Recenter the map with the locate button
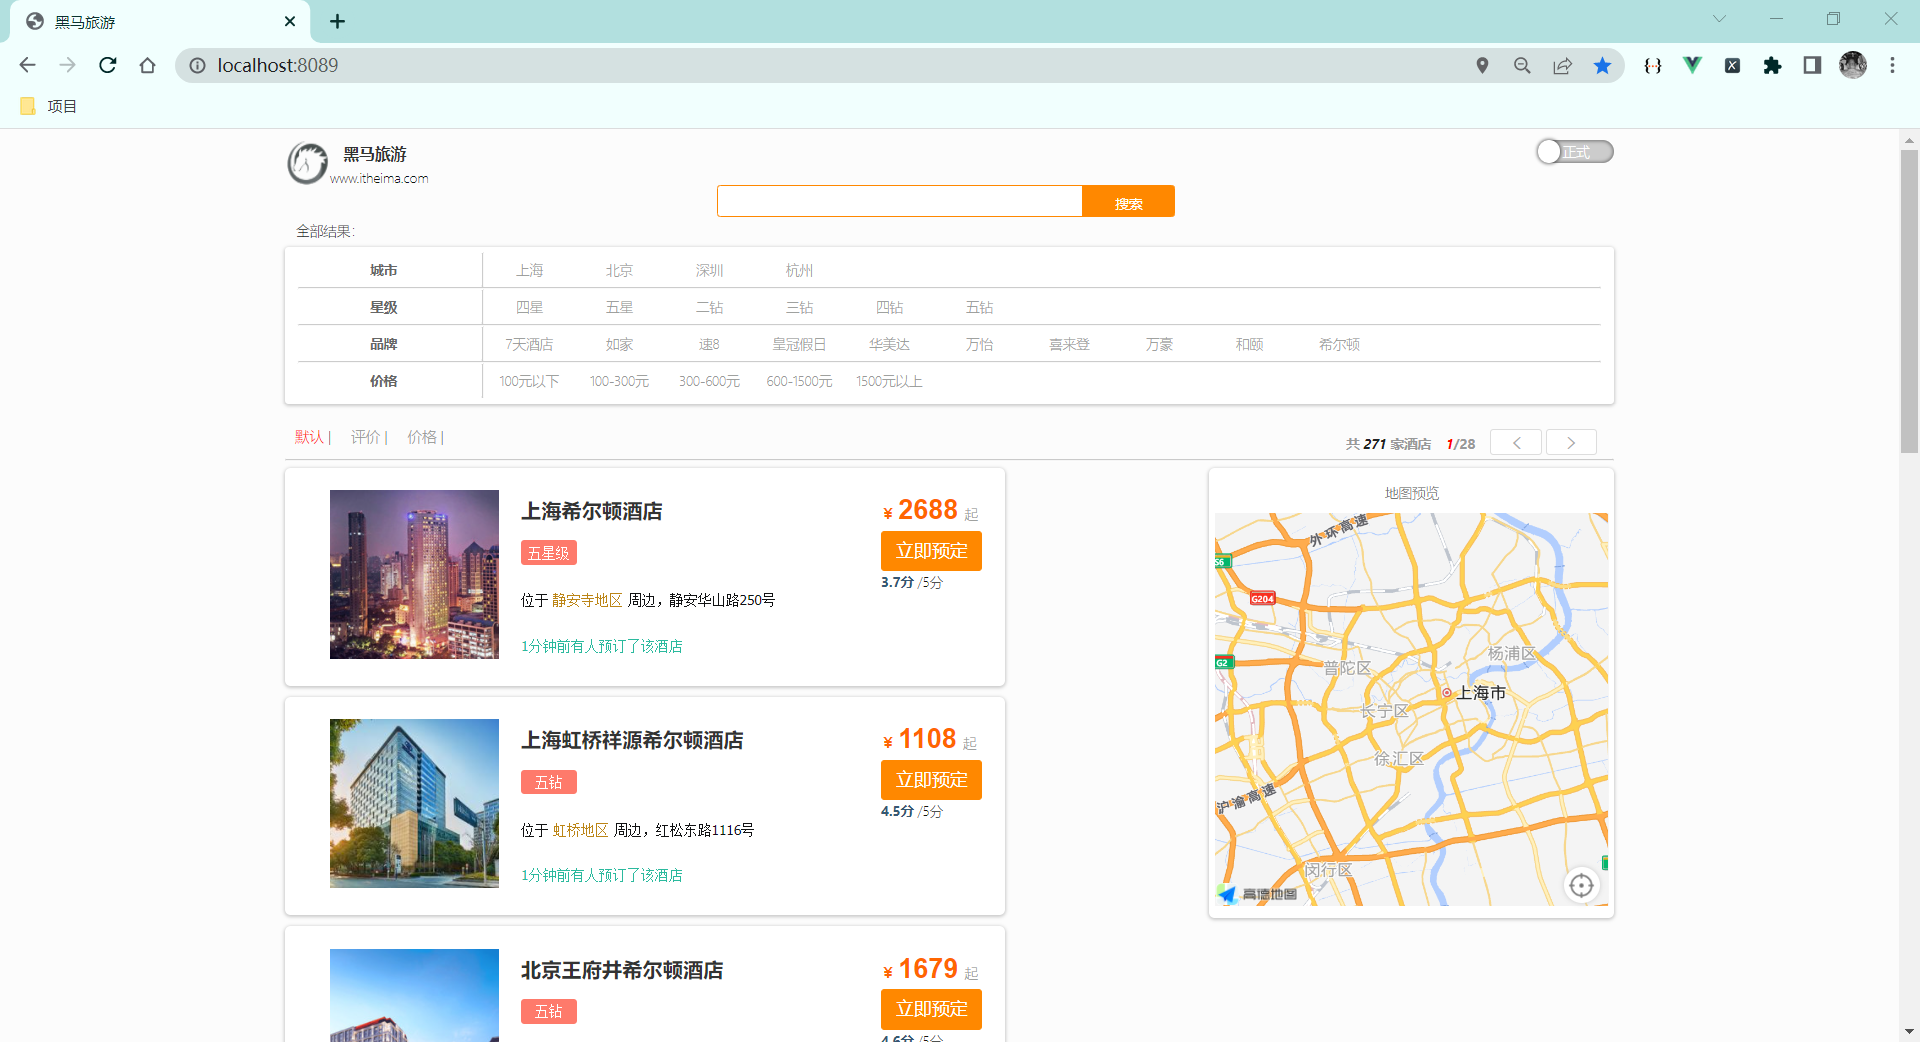 click(x=1581, y=885)
